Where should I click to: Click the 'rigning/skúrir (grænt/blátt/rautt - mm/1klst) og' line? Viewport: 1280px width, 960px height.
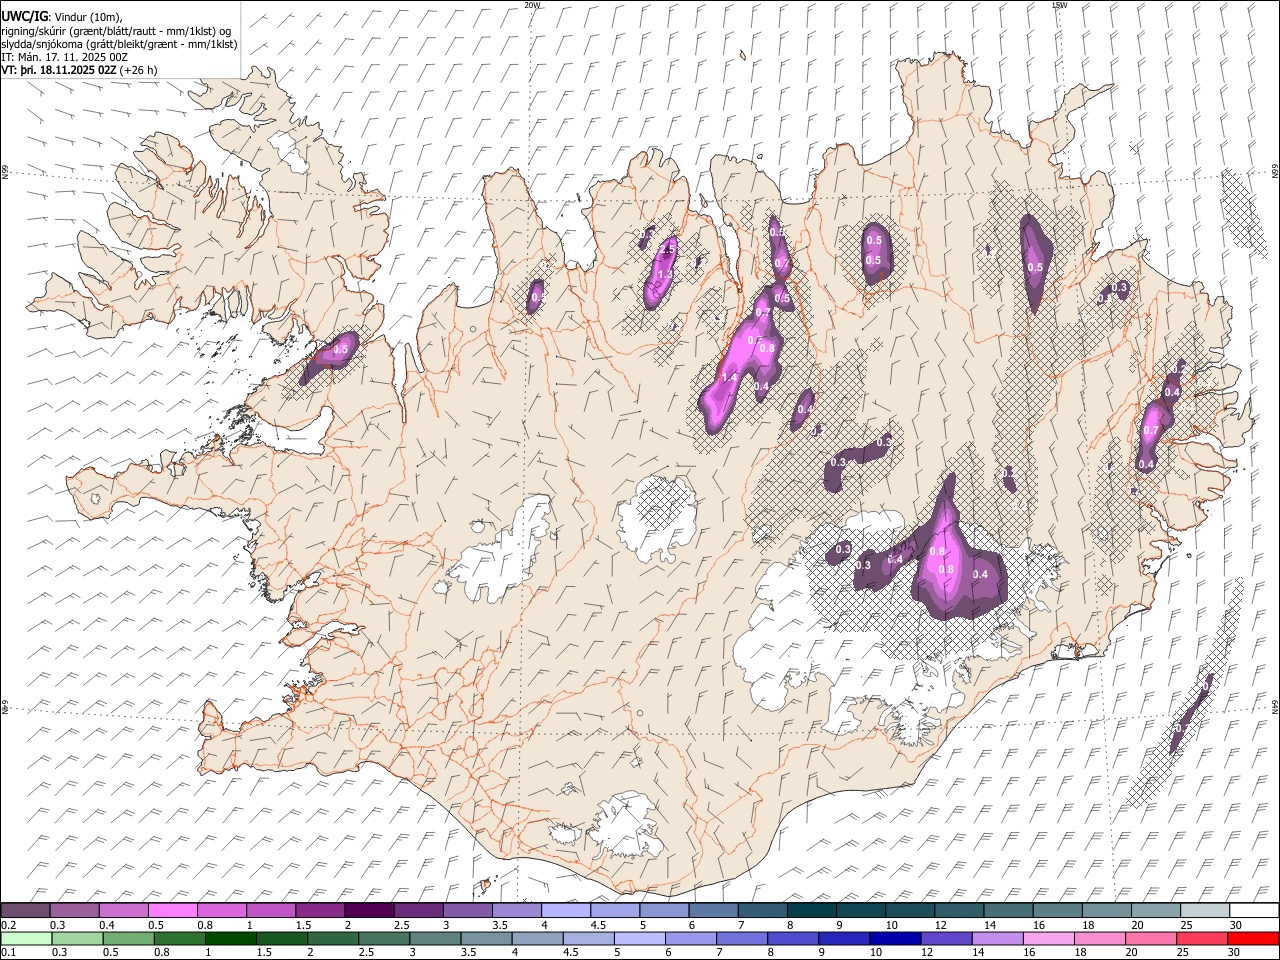click(116, 31)
